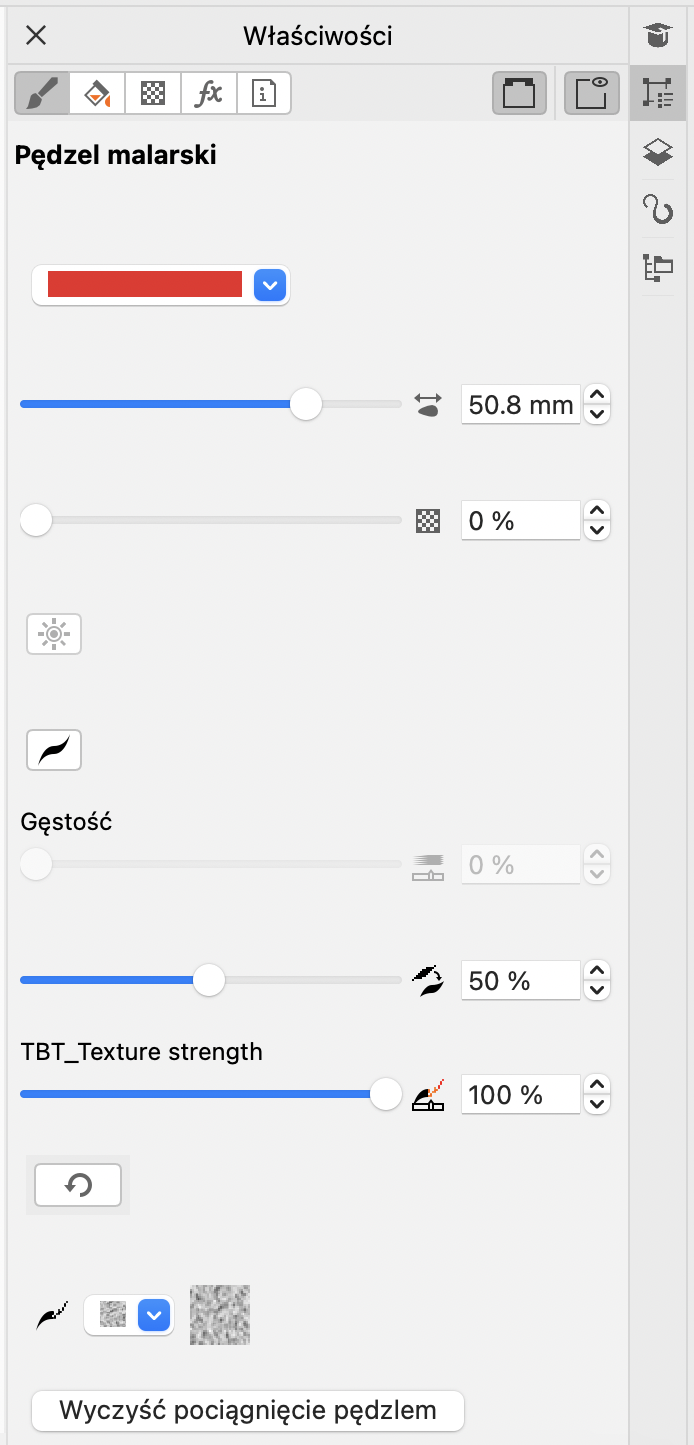Toggle the view-eye panel mode button
The image size is (694, 1445).
pyautogui.click(x=592, y=95)
